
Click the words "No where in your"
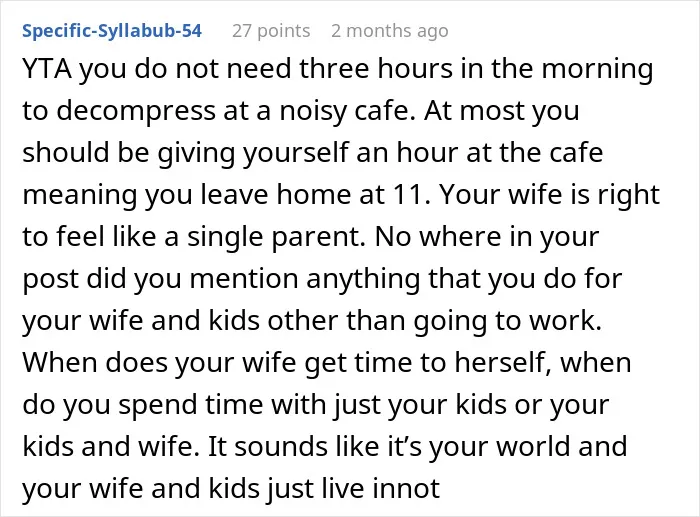[x=487, y=237]
